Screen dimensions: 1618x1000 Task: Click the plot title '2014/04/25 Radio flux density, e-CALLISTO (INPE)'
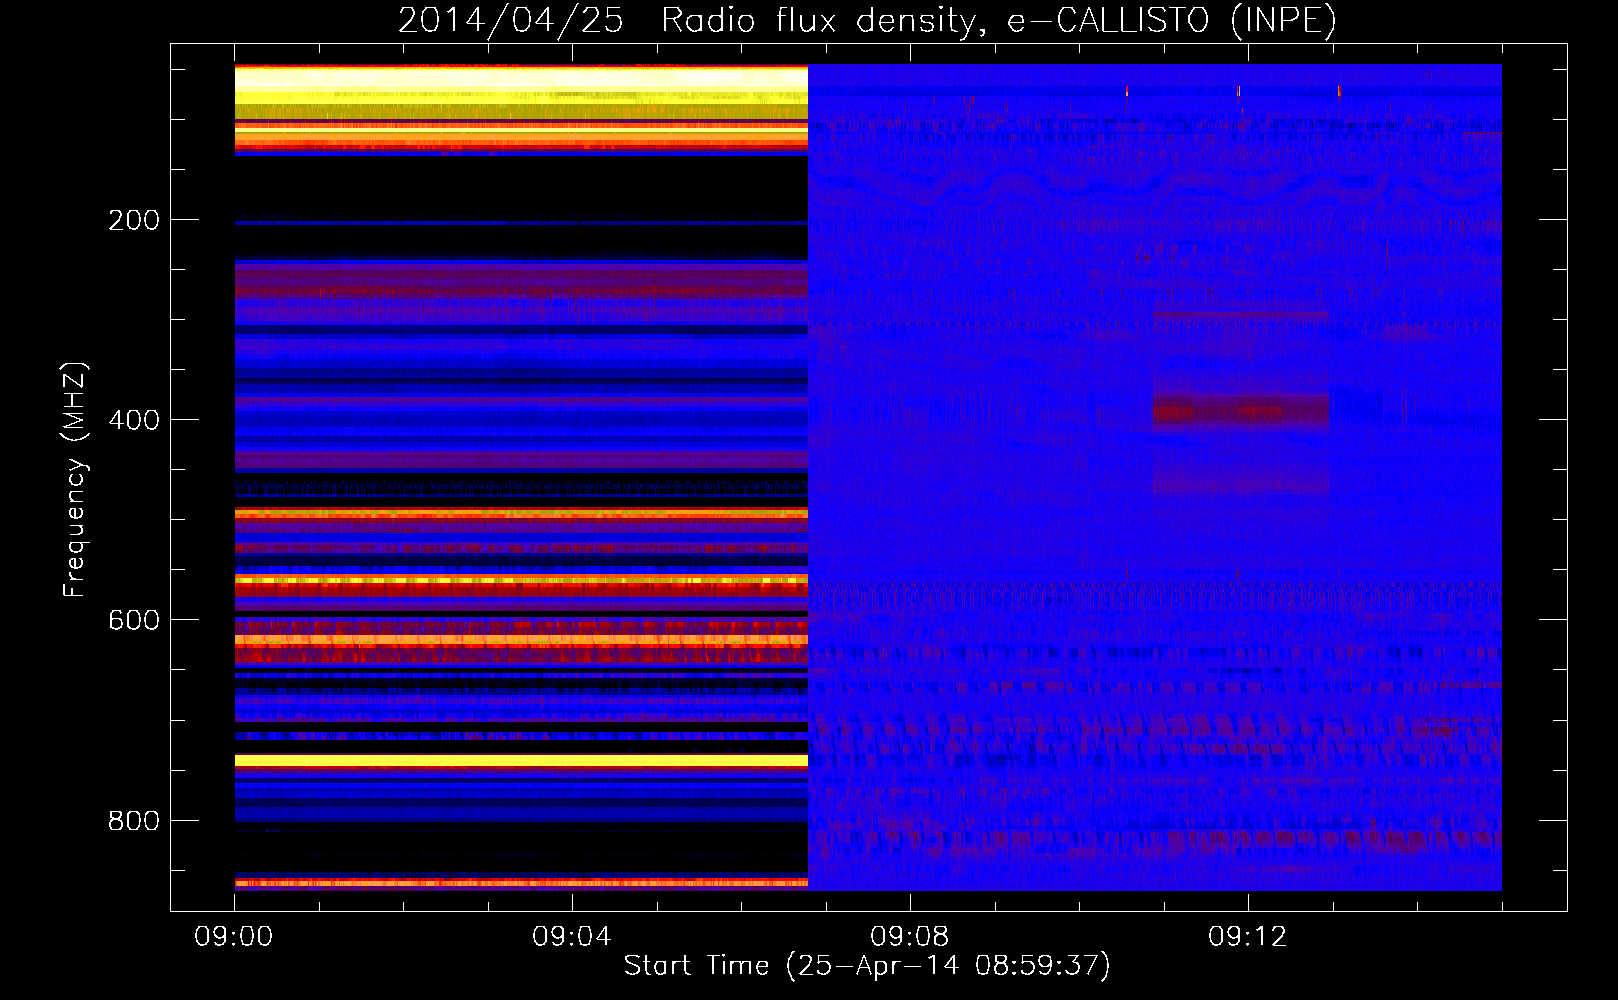tap(867, 20)
